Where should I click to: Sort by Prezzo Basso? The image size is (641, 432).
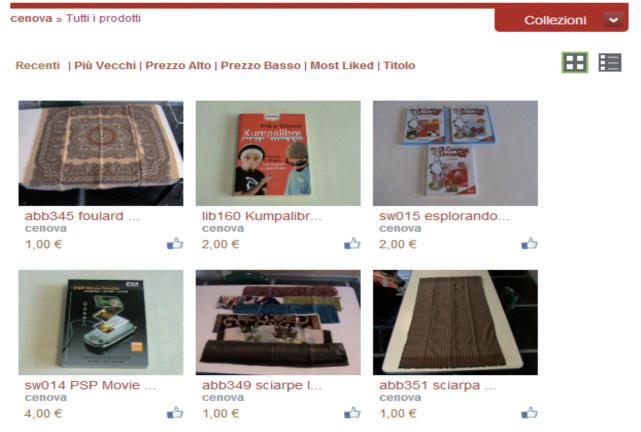click(260, 65)
